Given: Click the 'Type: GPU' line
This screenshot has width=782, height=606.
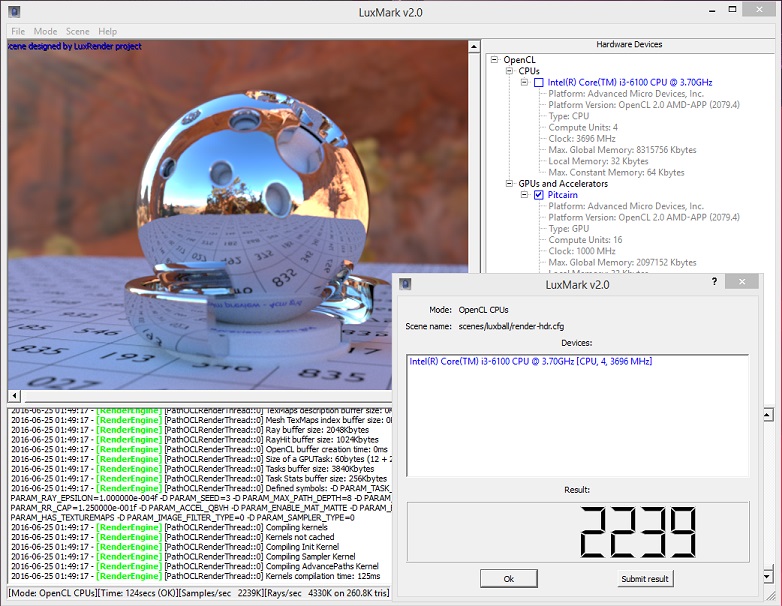Looking at the screenshot, I should tap(569, 228).
